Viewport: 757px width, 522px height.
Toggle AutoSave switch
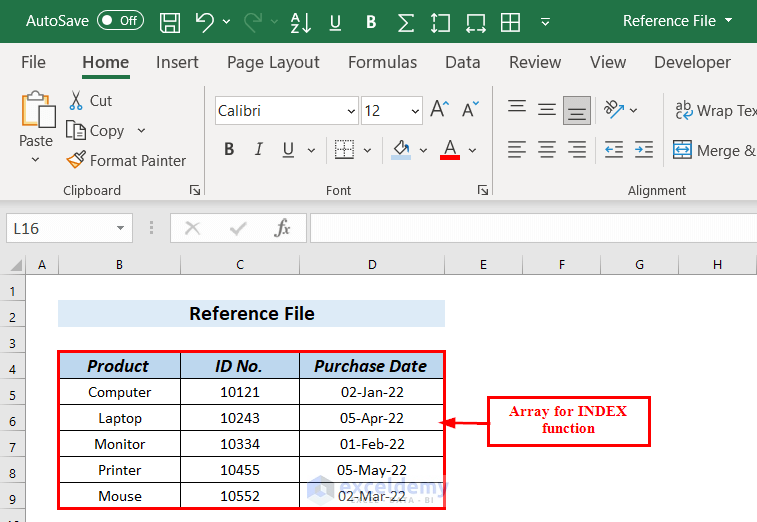pyautogui.click(x=120, y=21)
